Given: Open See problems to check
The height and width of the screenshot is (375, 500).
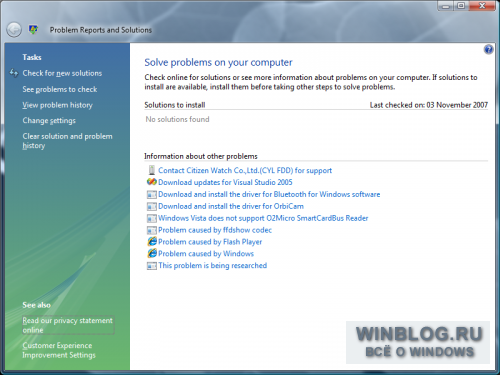Looking at the screenshot, I should (60, 89).
